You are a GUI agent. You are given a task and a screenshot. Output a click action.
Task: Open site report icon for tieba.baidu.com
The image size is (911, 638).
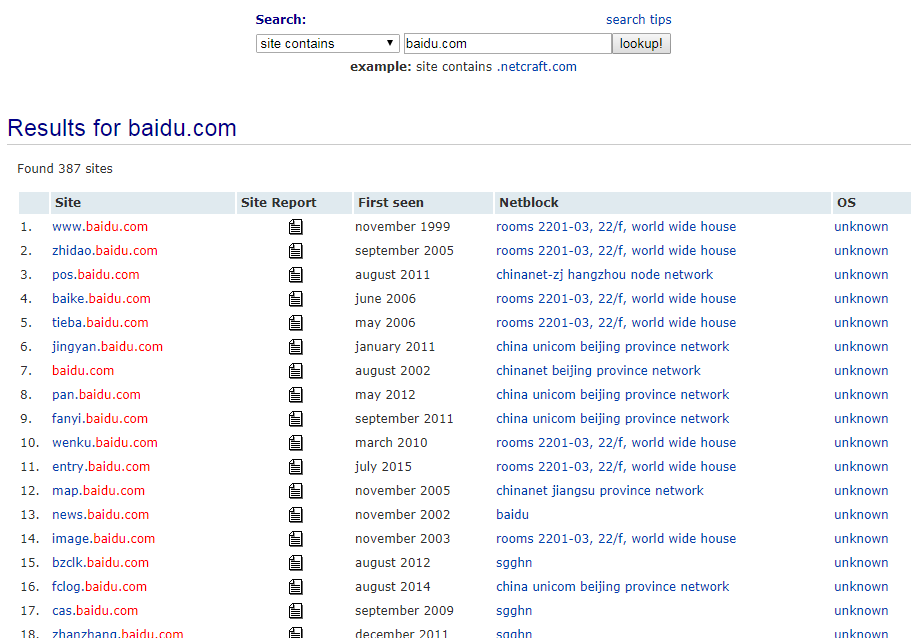(296, 322)
